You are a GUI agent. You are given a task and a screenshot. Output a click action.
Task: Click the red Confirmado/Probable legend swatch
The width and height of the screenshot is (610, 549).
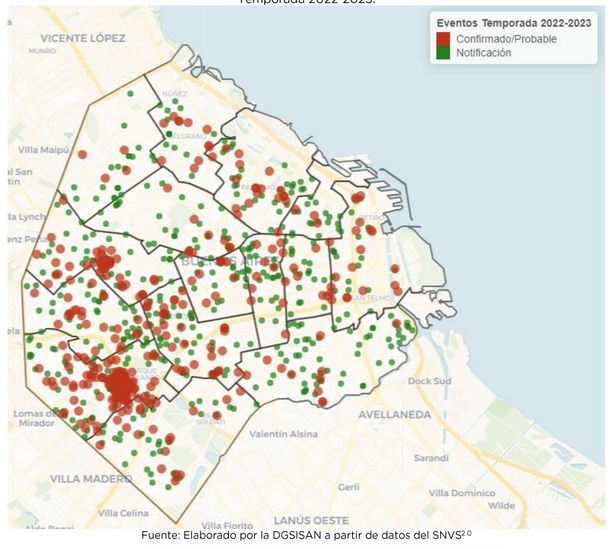point(444,39)
